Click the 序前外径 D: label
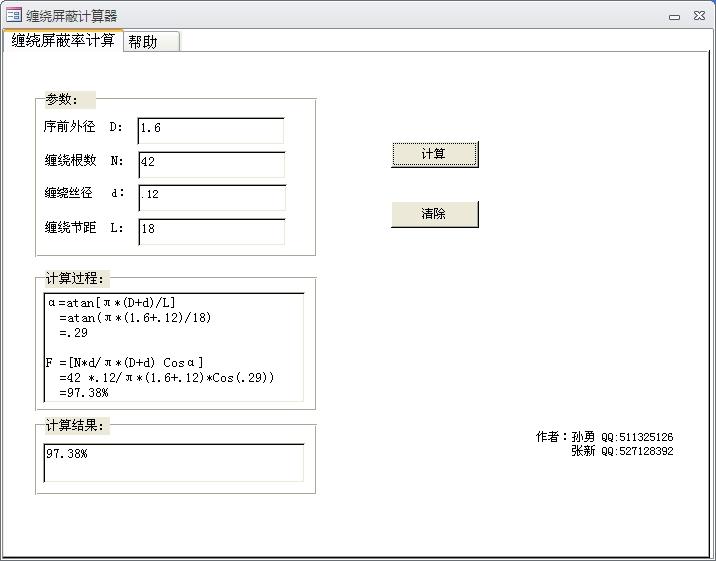Screen dimensions: 716x561 [83, 127]
